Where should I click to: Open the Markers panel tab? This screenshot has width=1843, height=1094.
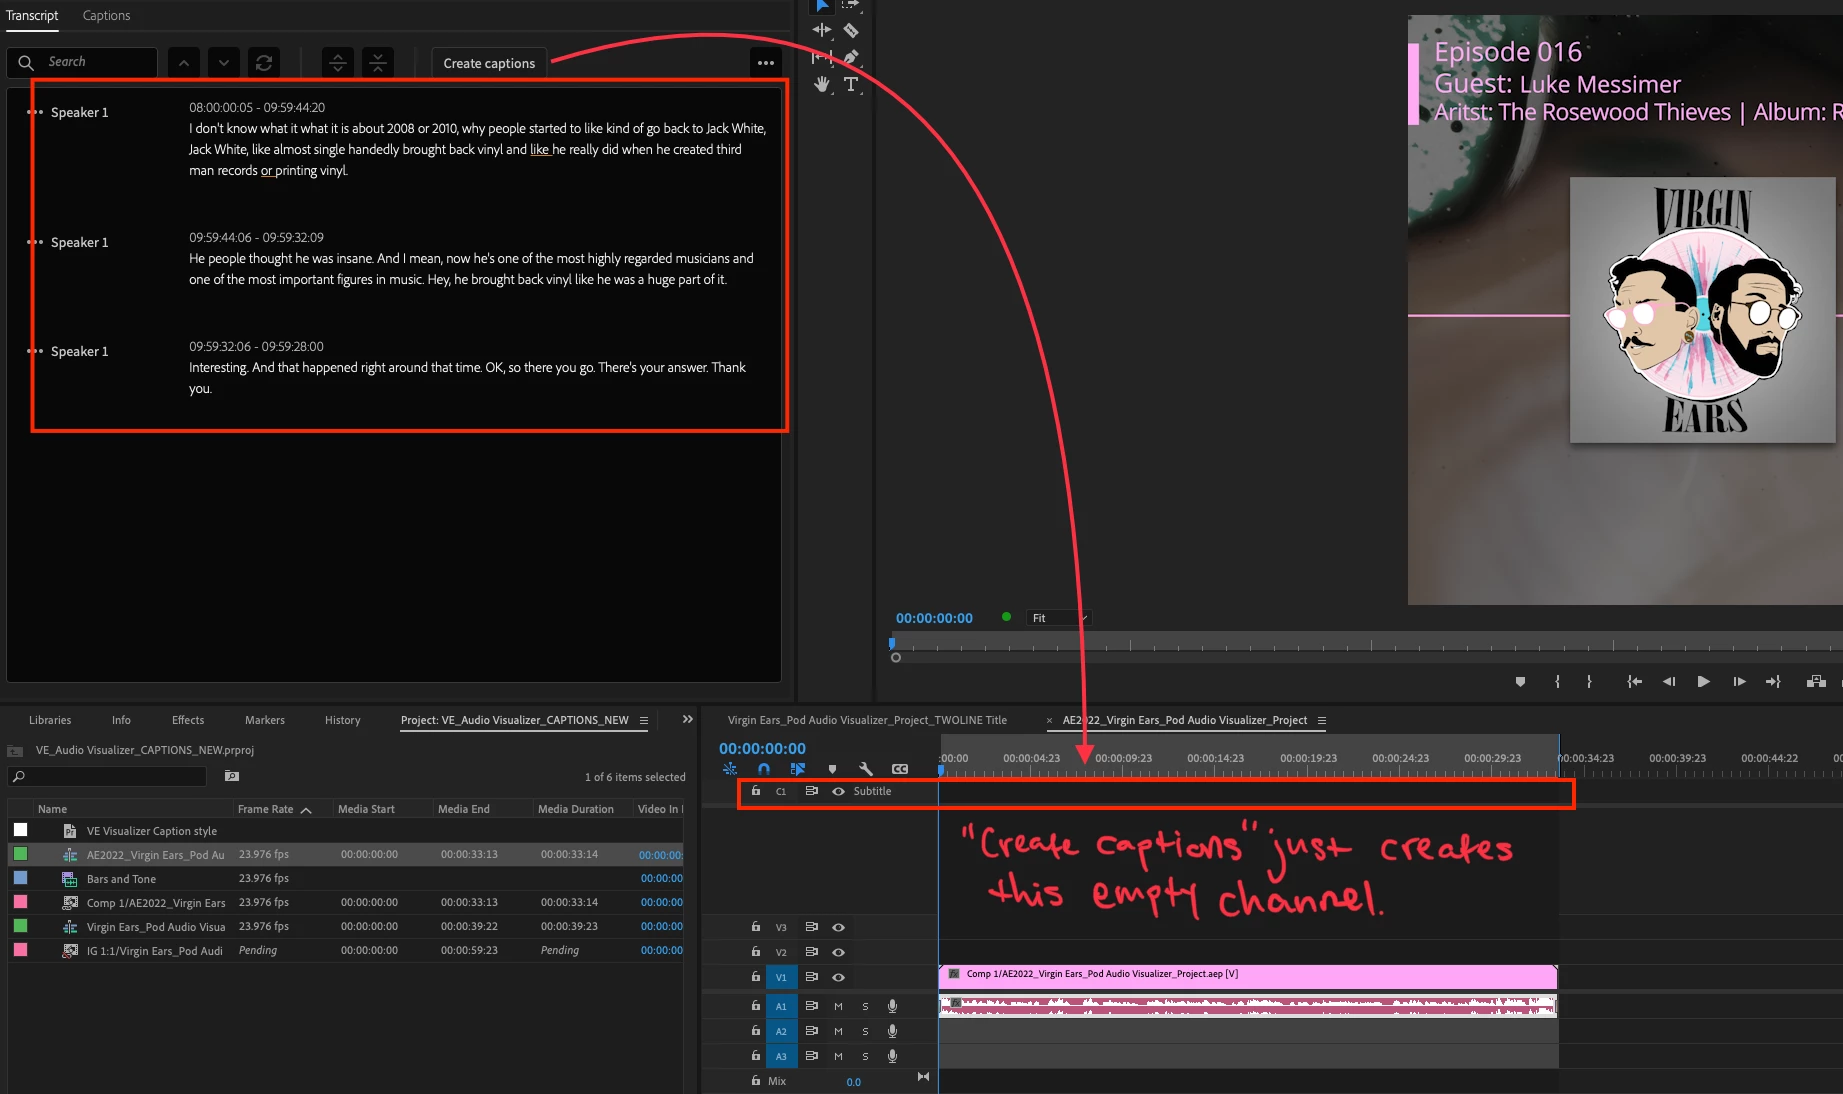click(x=265, y=720)
